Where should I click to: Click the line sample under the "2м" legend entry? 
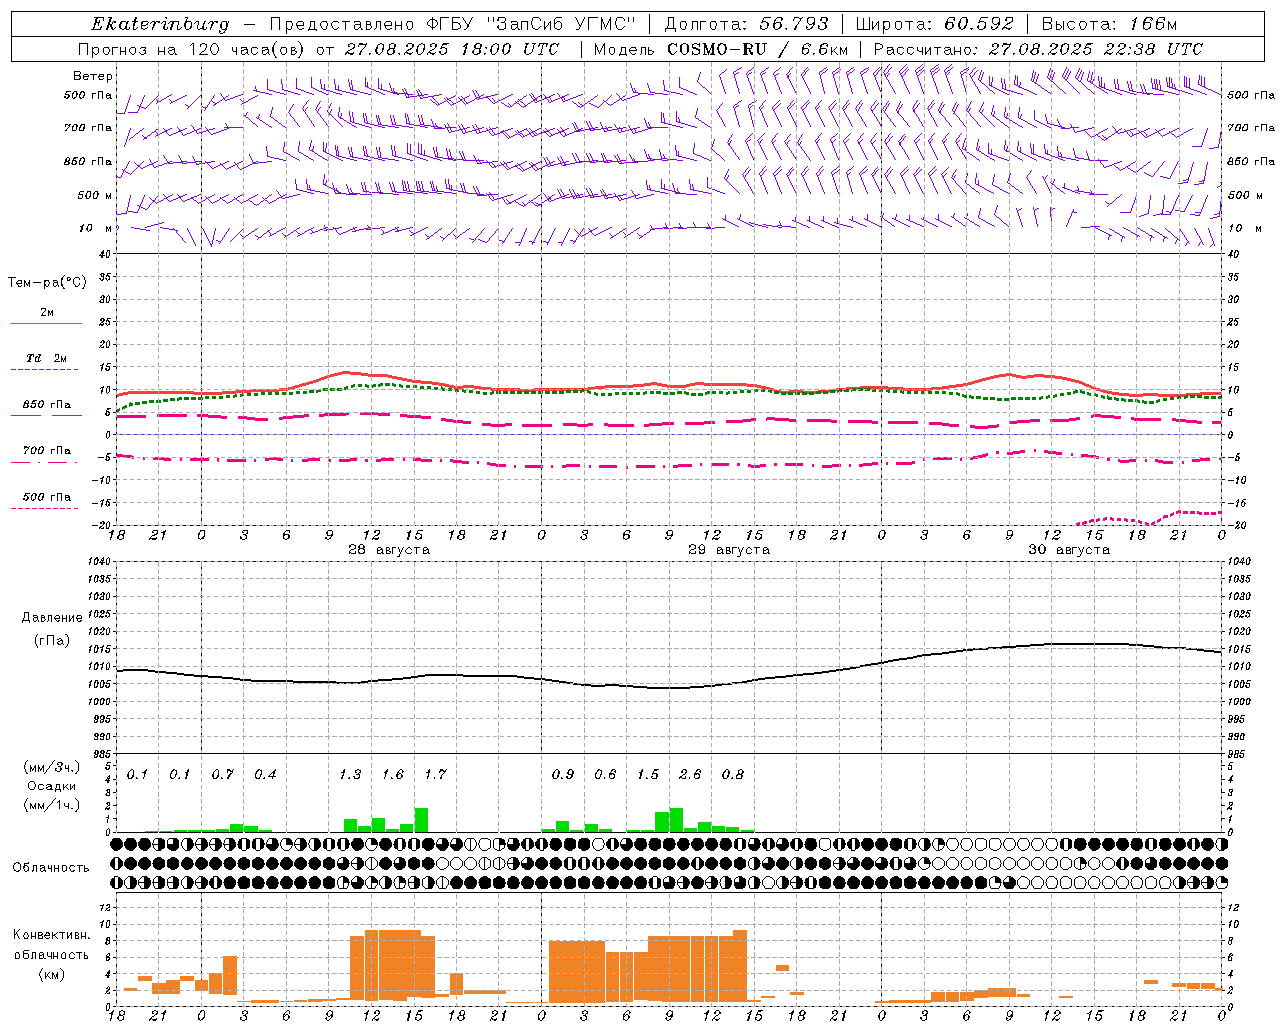(46, 323)
